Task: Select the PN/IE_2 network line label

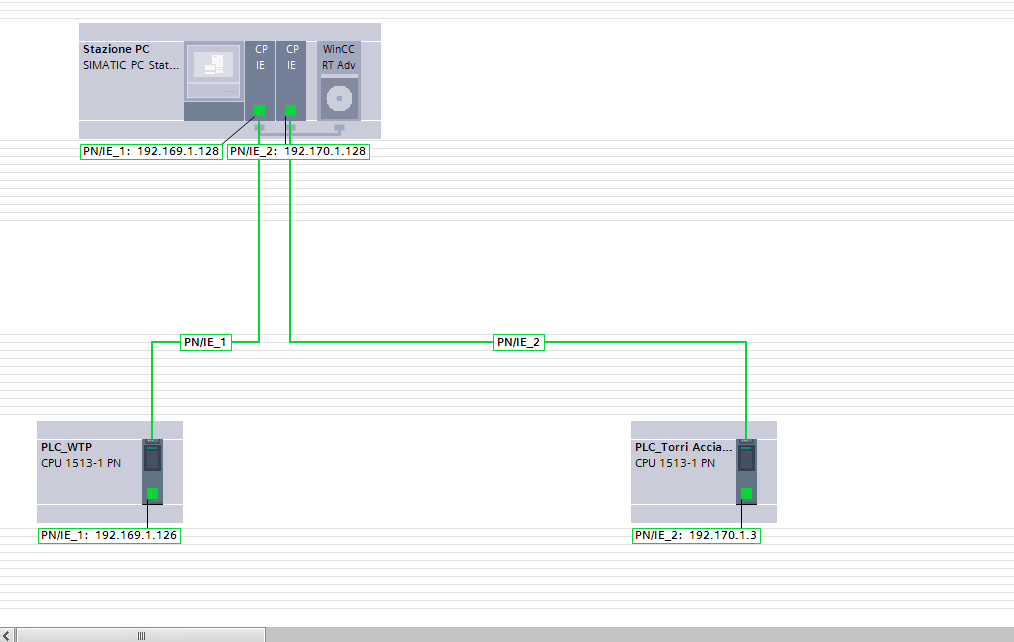Action: pos(519,342)
